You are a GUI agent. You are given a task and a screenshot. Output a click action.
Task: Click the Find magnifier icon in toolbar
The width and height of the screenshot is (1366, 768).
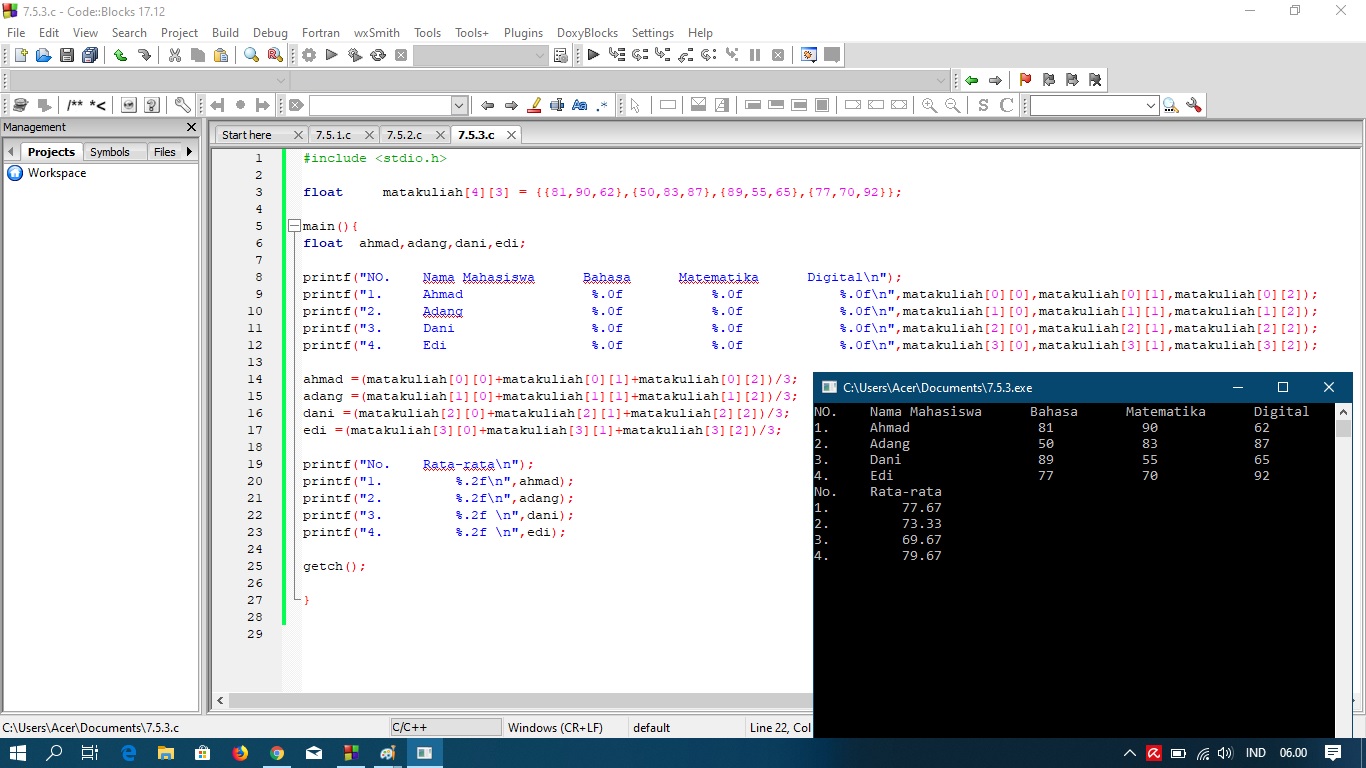(252, 56)
